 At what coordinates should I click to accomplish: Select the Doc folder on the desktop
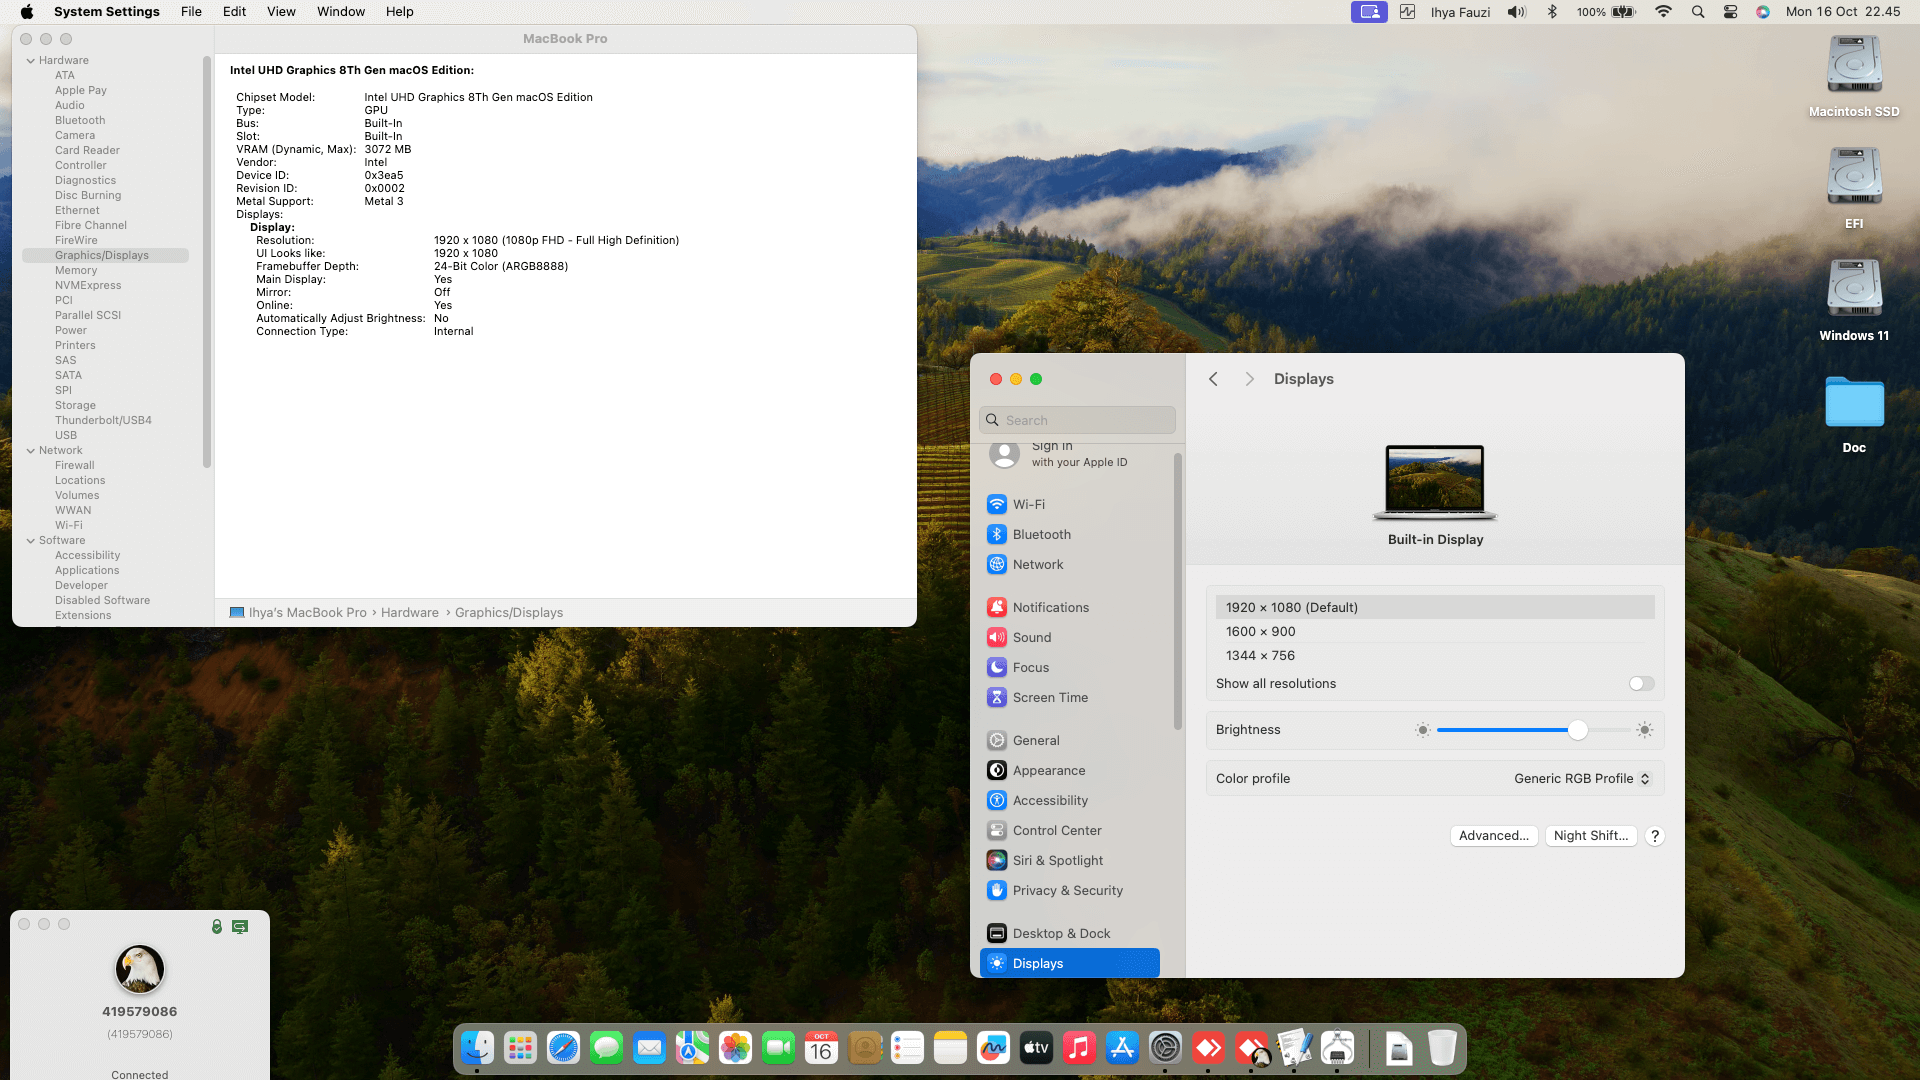1854,413
